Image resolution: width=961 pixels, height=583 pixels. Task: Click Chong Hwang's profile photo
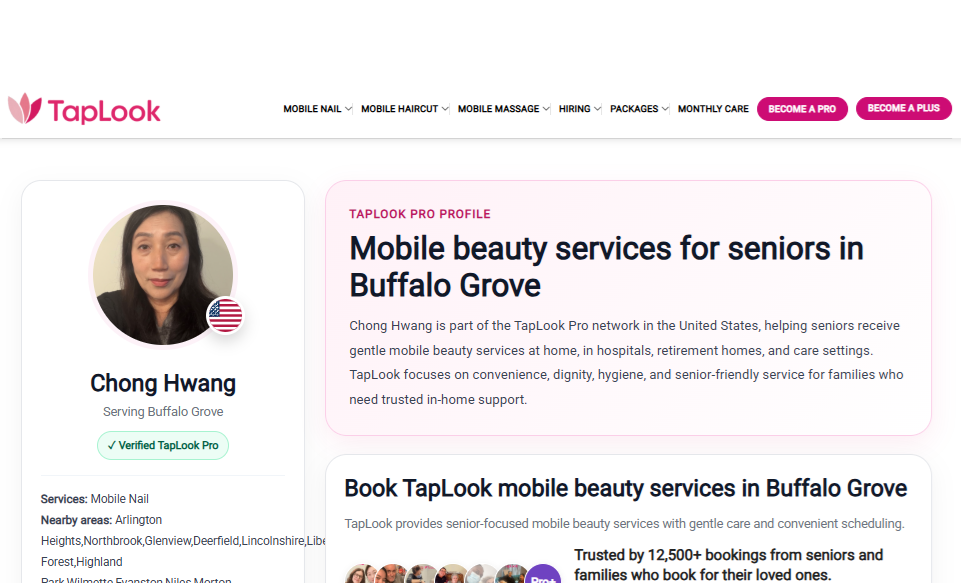click(x=163, y=275)
